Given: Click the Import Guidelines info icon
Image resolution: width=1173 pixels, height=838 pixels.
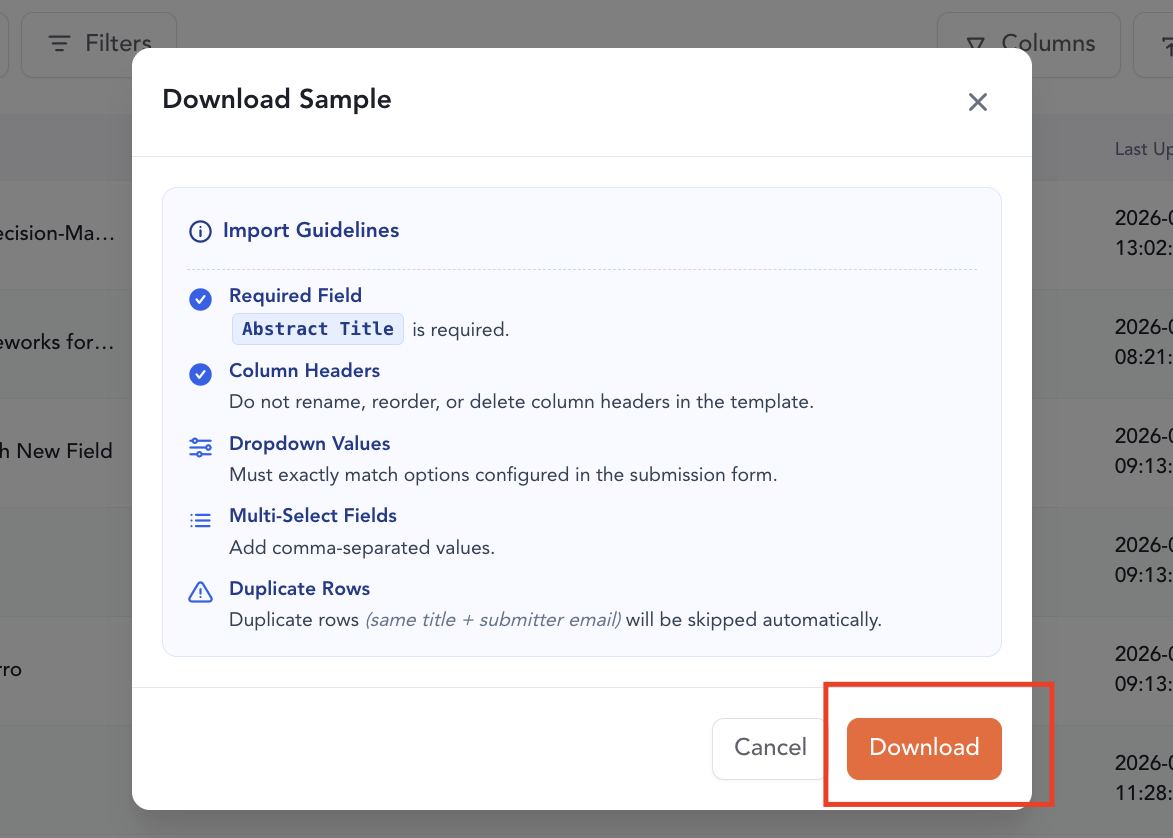Looking at the screenshot, I should pos(200,231).
